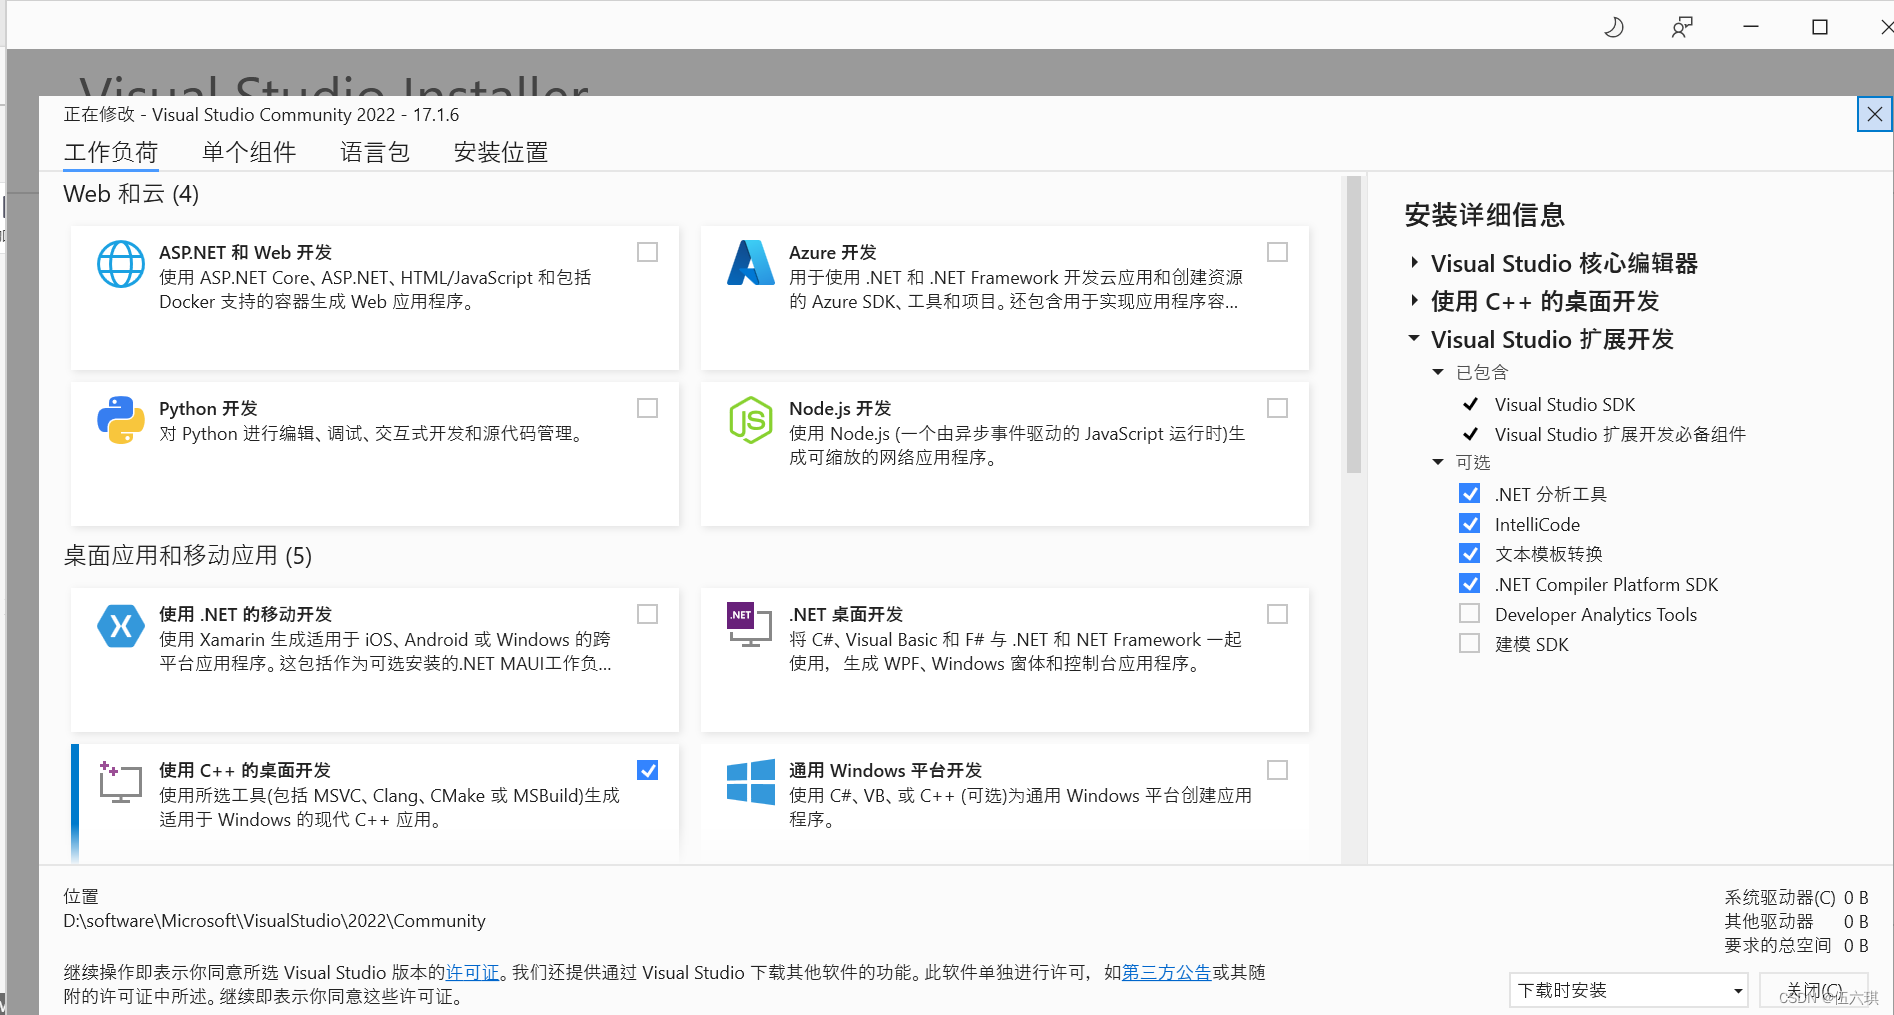Screen dimensions: 1894x1015
Task: Toggle the dark theme moon icon
Action: (x=1614, y=27)
